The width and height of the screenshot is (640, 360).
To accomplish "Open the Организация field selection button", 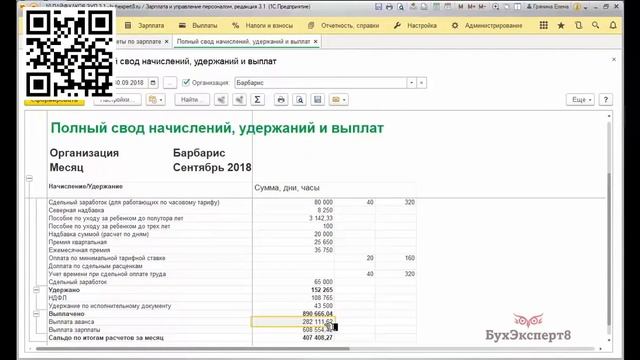I will pos(421,82).
